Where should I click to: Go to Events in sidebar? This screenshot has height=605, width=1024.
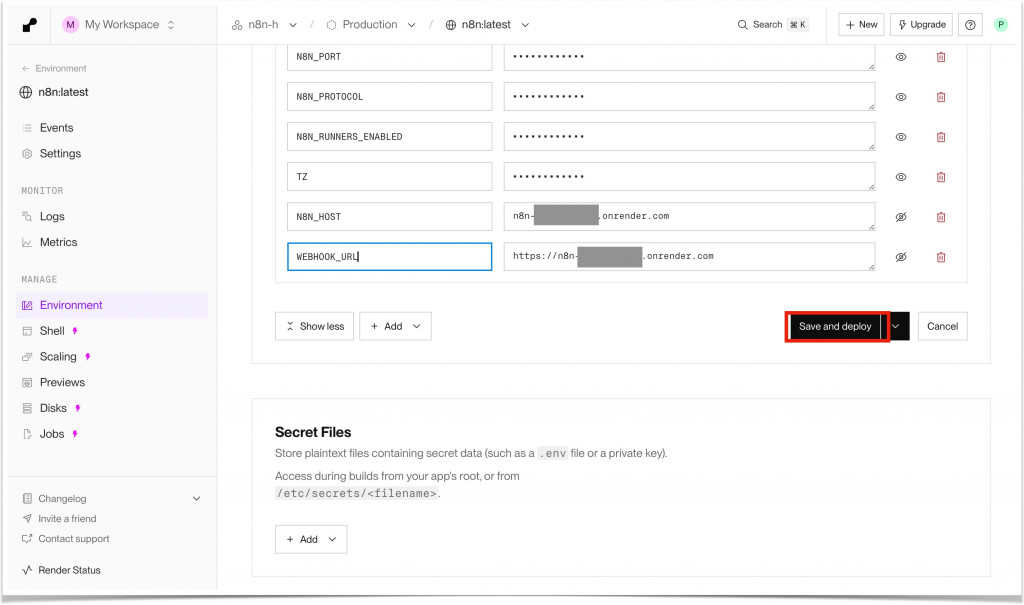coord(56,128)
